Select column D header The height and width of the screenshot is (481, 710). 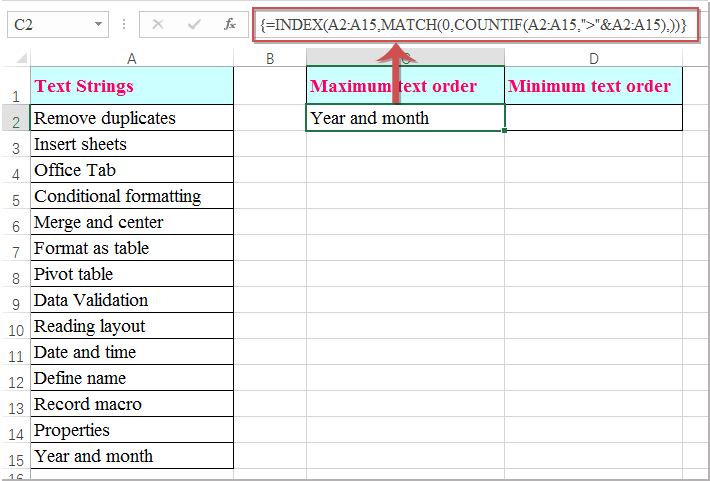pos(593,59)
